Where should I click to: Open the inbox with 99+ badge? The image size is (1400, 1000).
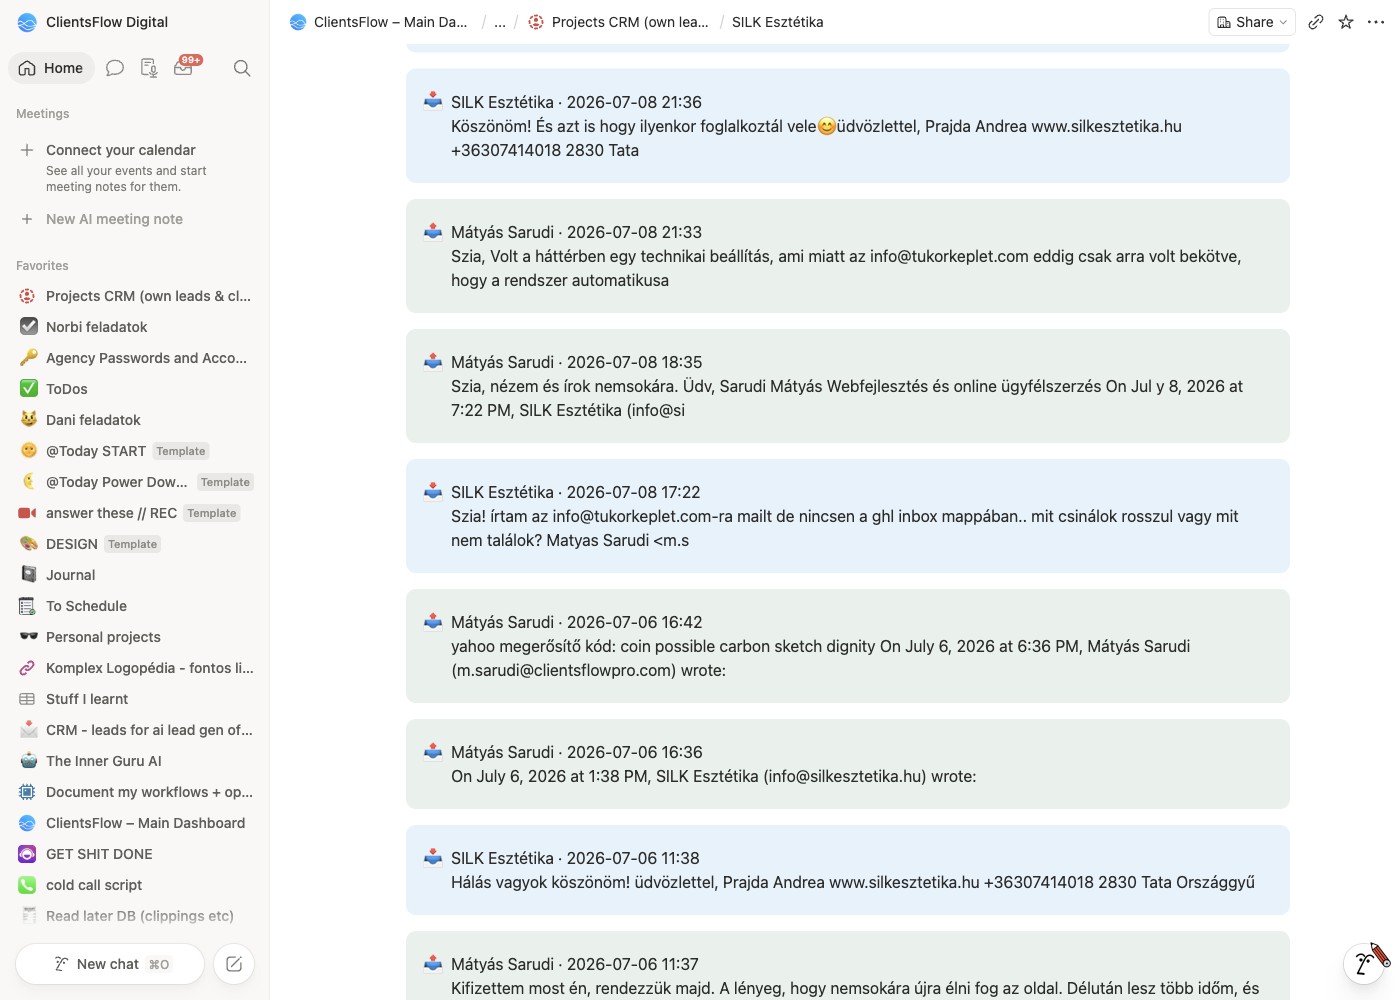(x=185, y=67)
